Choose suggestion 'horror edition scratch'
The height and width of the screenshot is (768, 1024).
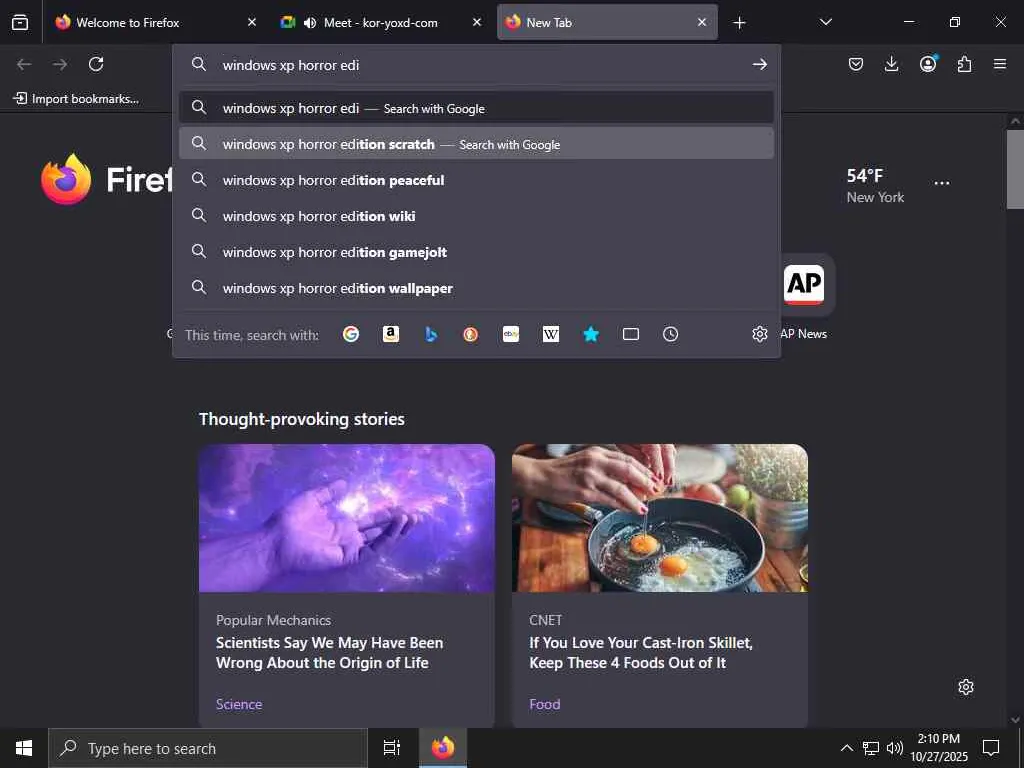pyautogui.click(x=476, y=144)
